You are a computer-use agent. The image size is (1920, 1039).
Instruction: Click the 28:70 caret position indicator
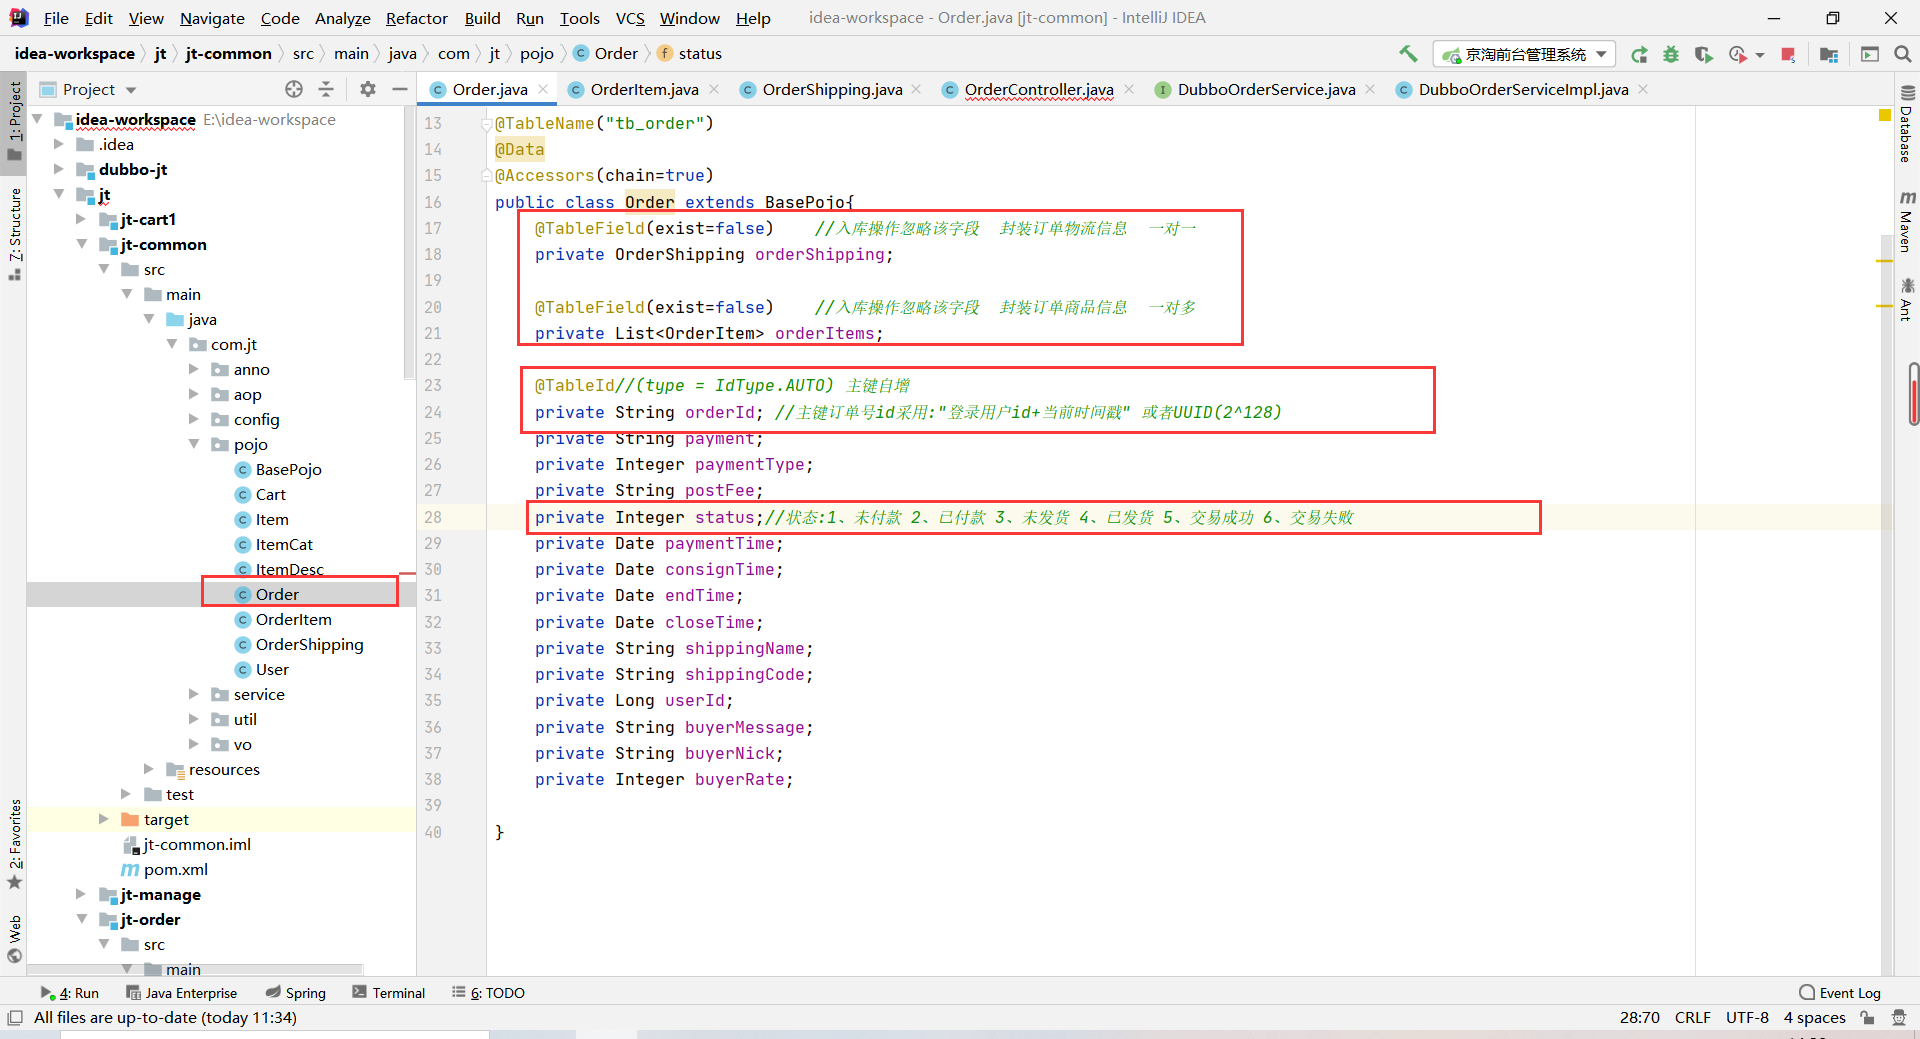1639,1018
